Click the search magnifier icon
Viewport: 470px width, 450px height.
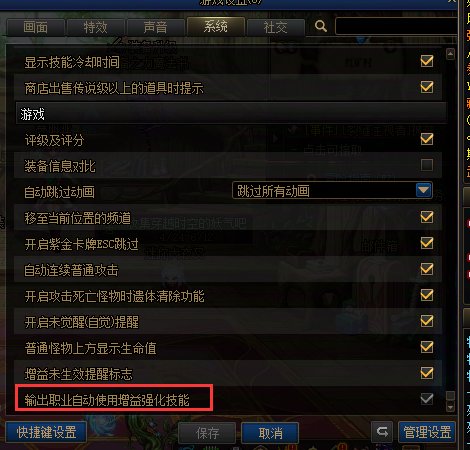coord(321,26)
